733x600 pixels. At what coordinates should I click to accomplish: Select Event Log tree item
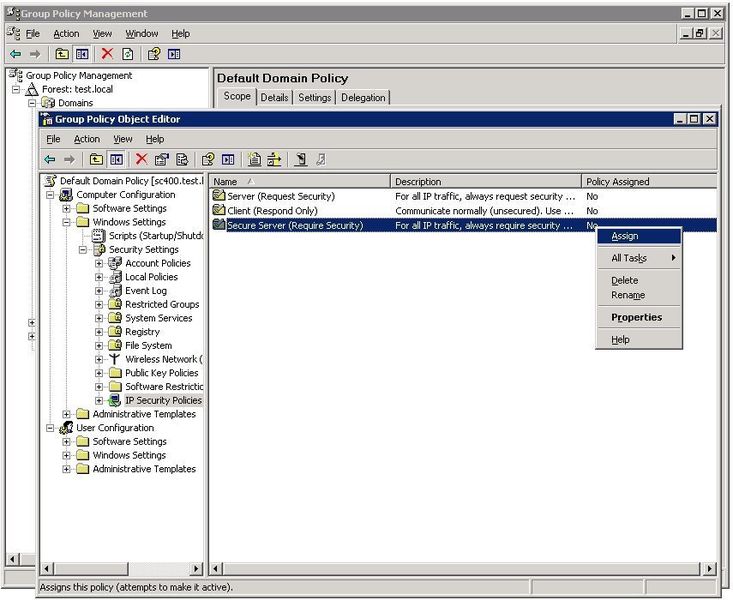tap(146, 291)
